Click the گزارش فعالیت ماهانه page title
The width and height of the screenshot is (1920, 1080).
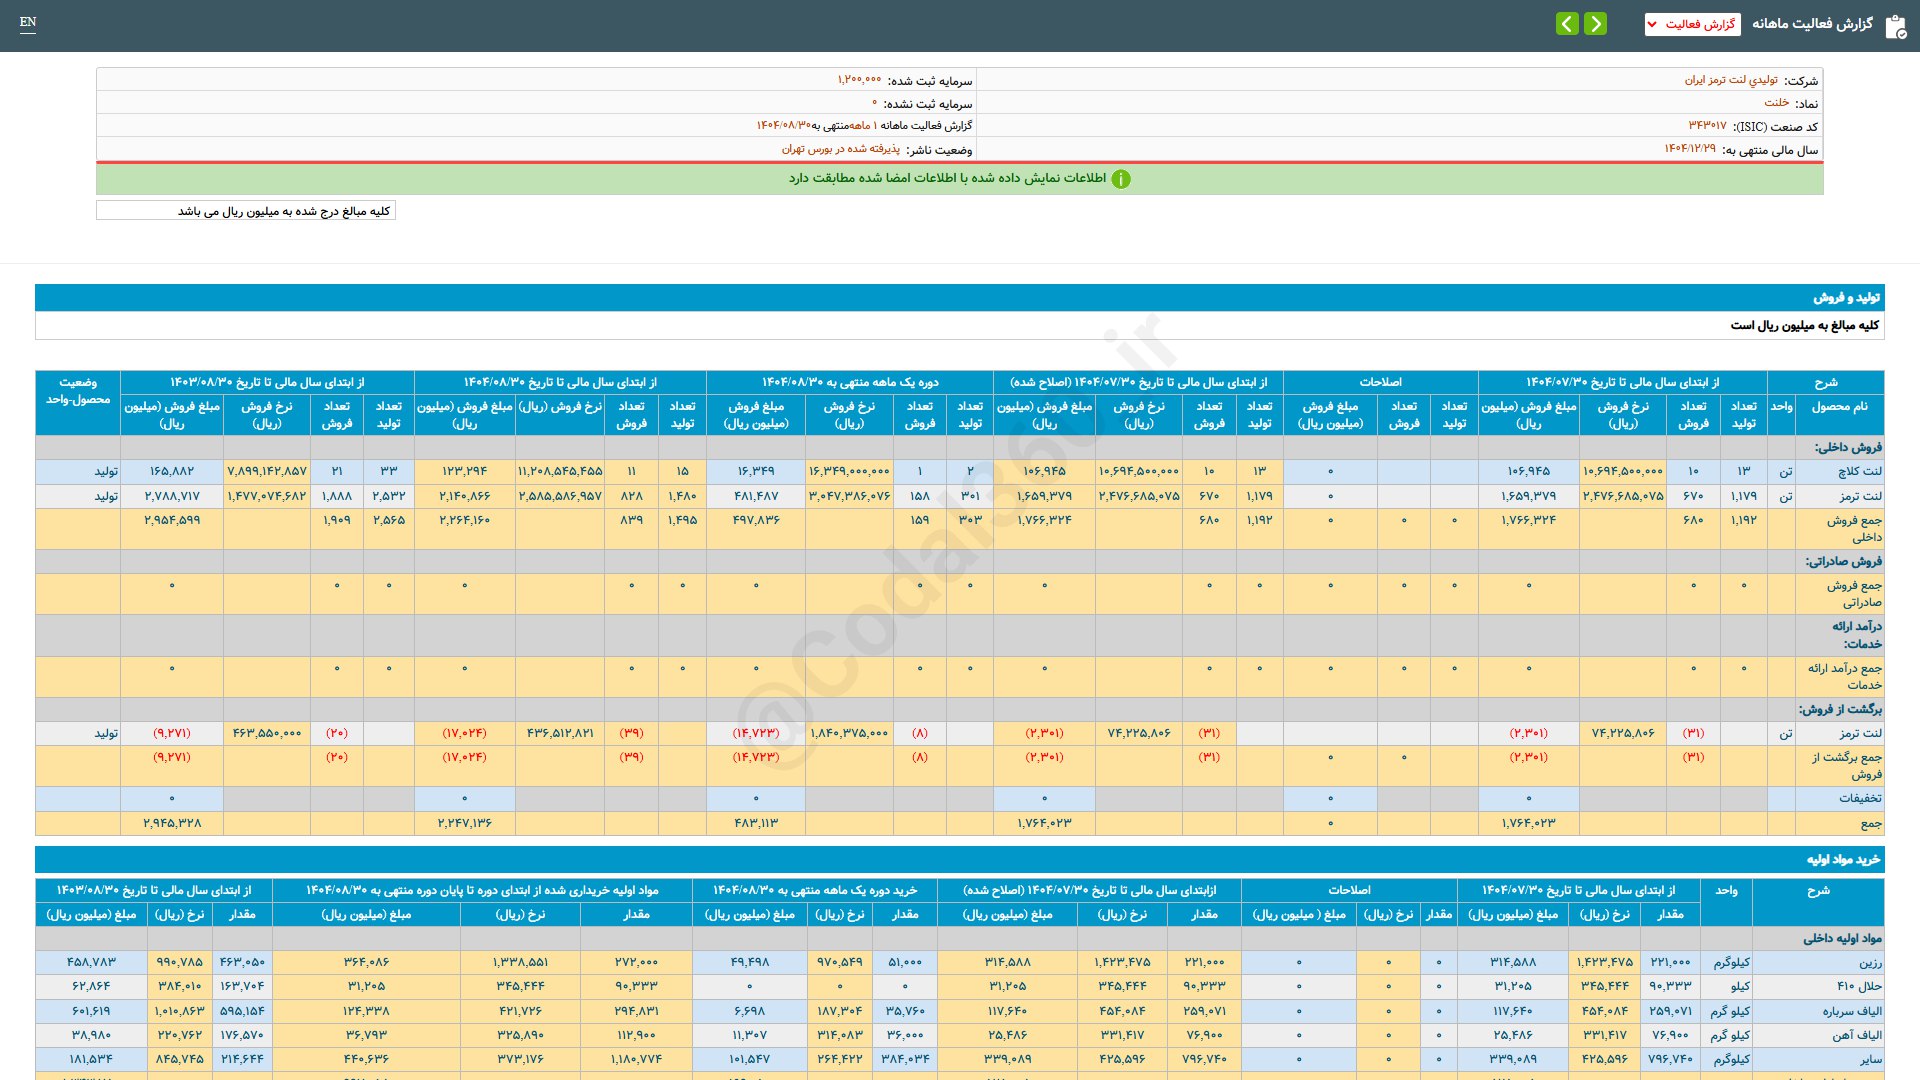1812,24
